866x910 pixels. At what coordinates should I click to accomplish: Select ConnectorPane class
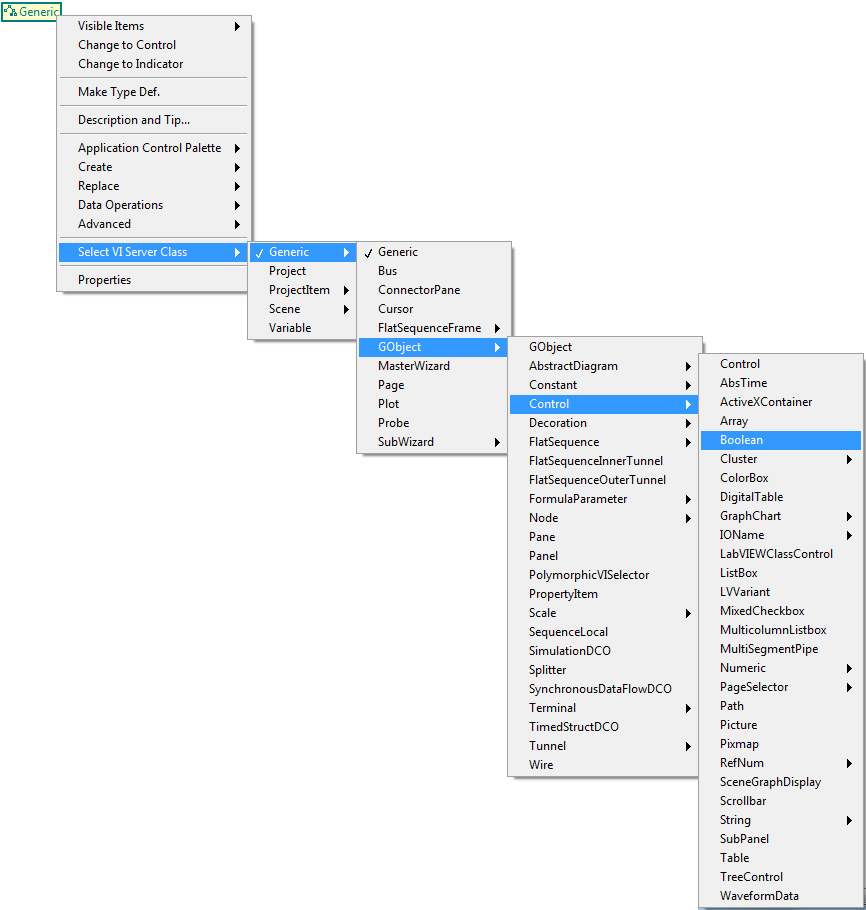pyautogui.click(x=434, y=290)
